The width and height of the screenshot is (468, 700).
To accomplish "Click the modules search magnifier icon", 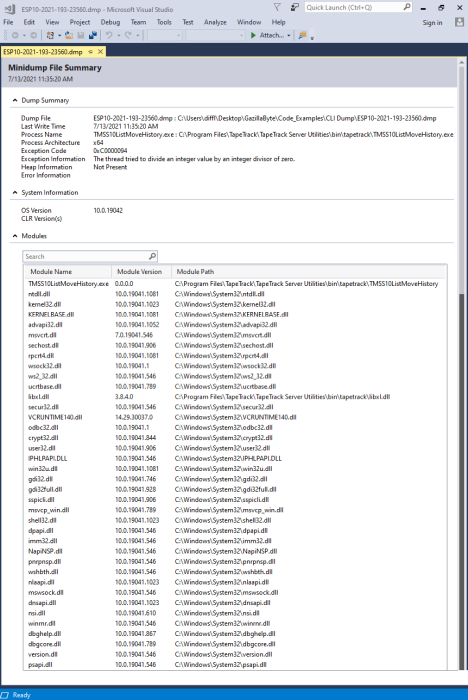I will coord(152,256).
